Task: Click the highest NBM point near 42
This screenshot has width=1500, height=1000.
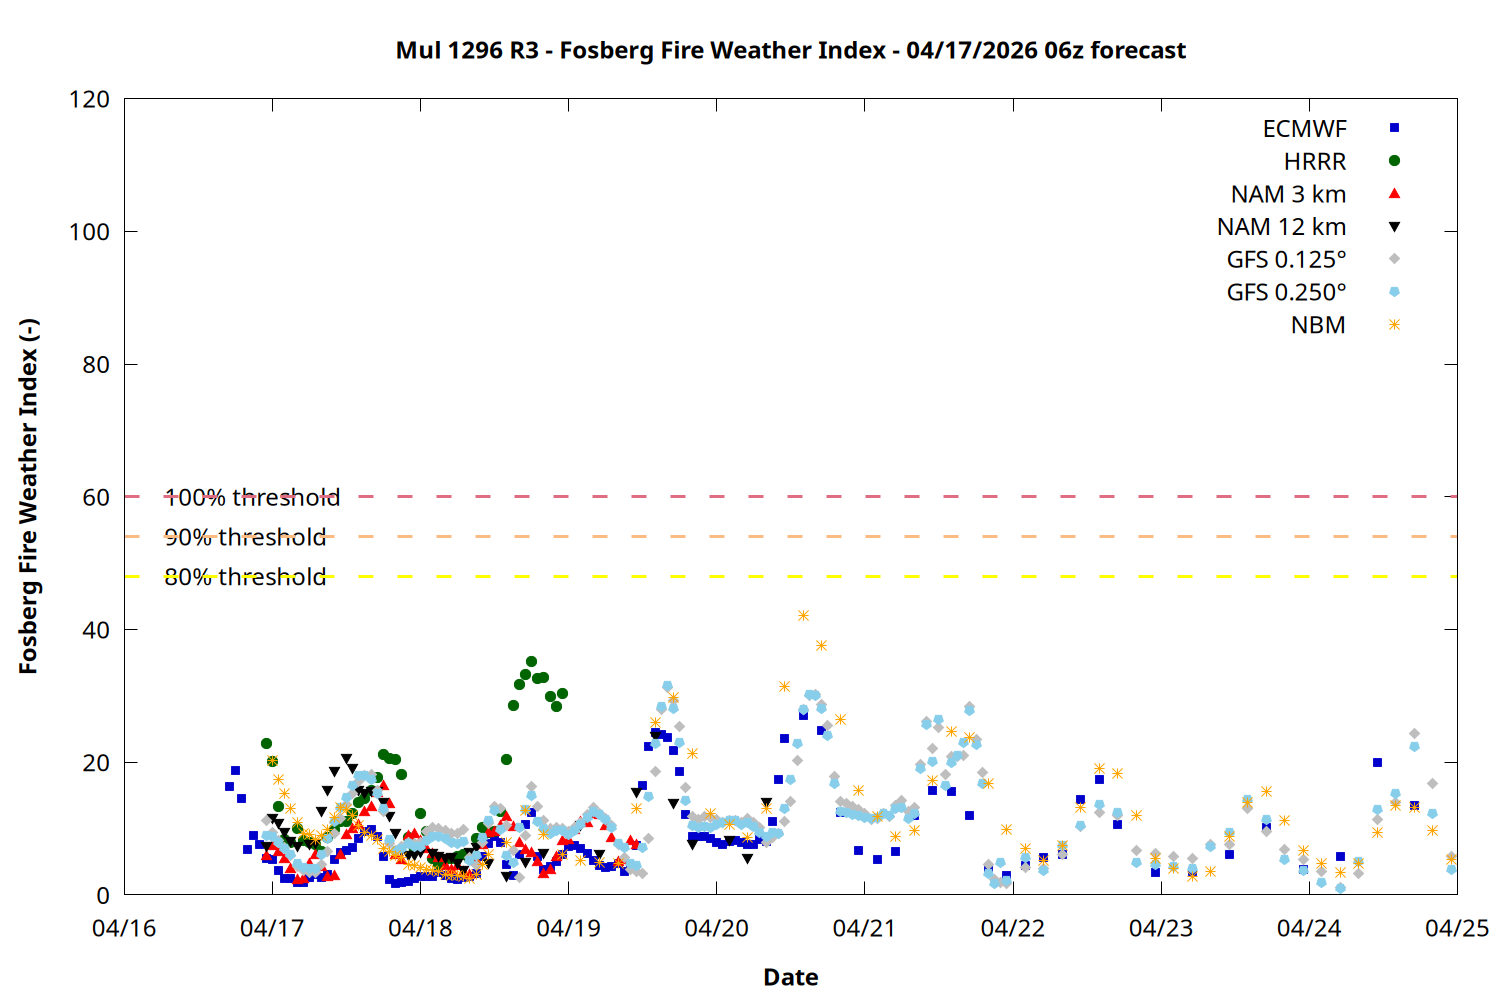Action: [x=803, y=616]
